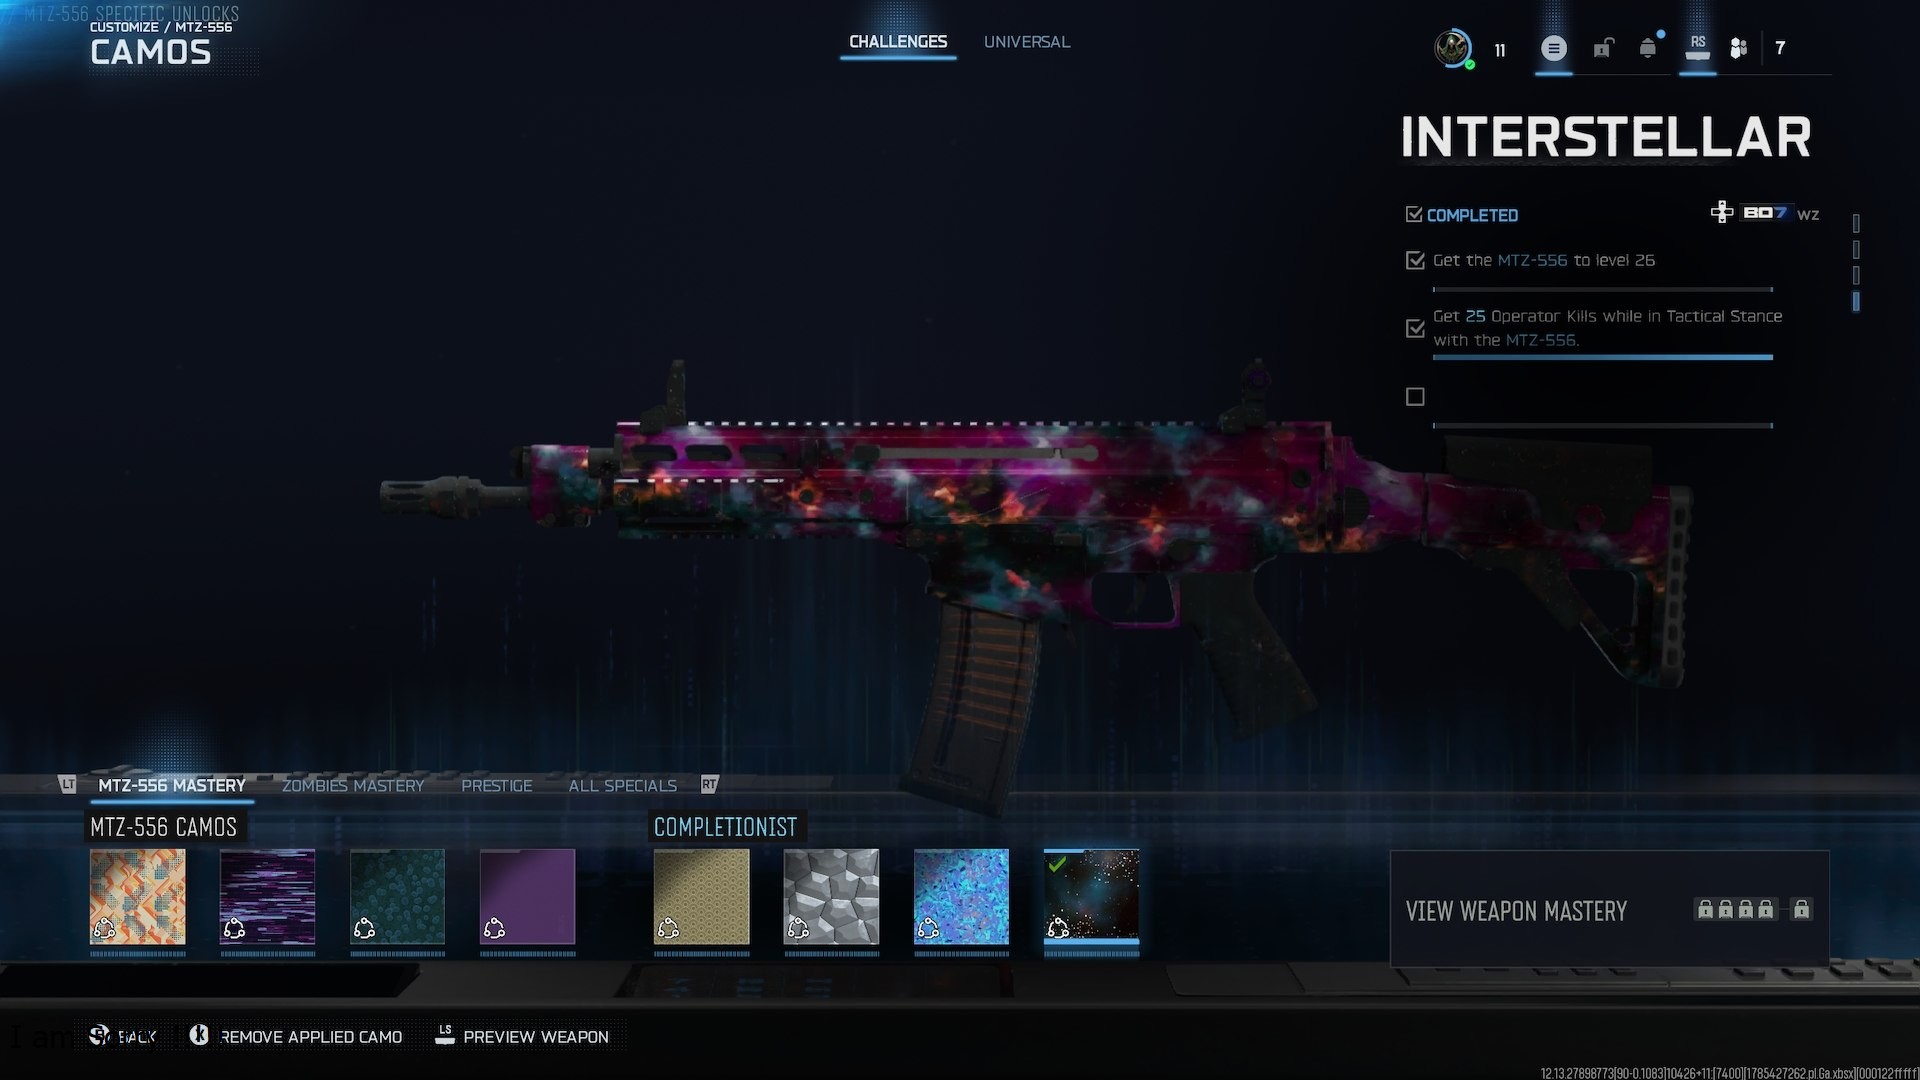Select the dark teal camo swatch
The height and width of the screenshot is (1080, 1920).
pyautogui.click(x=398, y=897)
